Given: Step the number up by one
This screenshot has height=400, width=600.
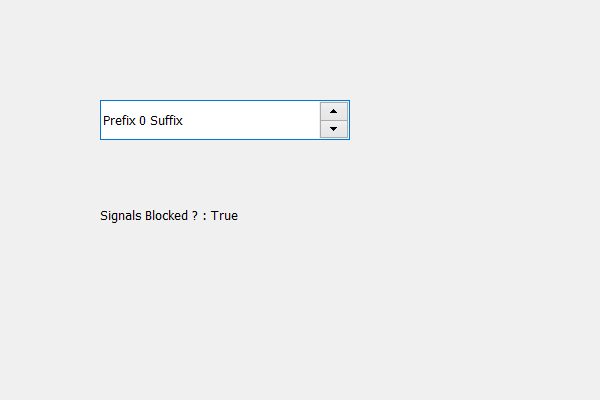Looking at the screenshot, I should point(333,111).
